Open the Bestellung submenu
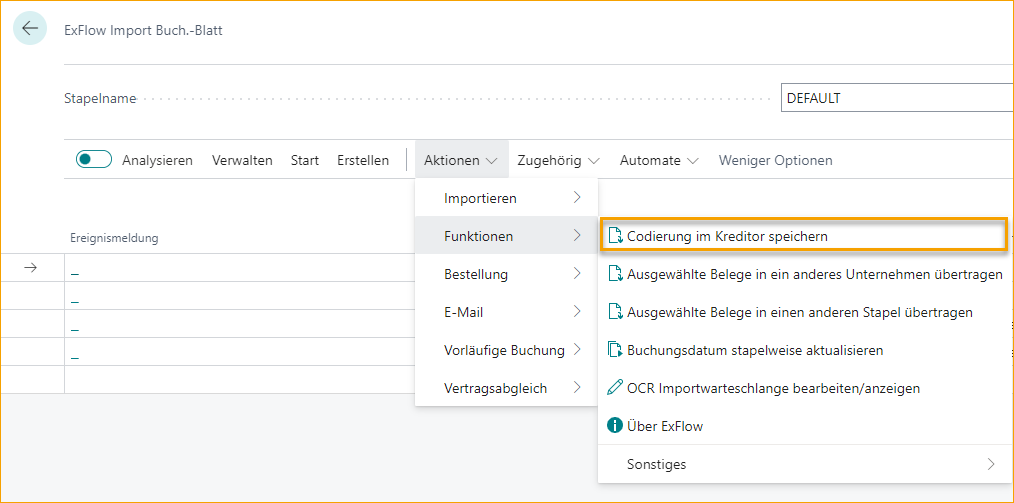Image resolution: width=1014 pixels, height=503 pixels. pos(506,274)
